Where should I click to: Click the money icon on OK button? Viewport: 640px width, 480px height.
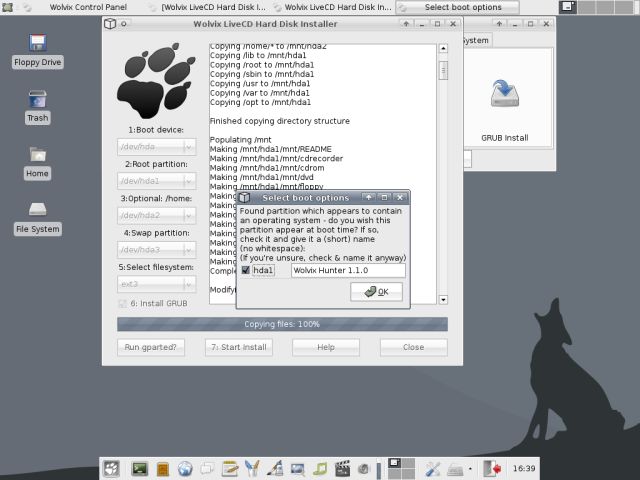(370, 291)
